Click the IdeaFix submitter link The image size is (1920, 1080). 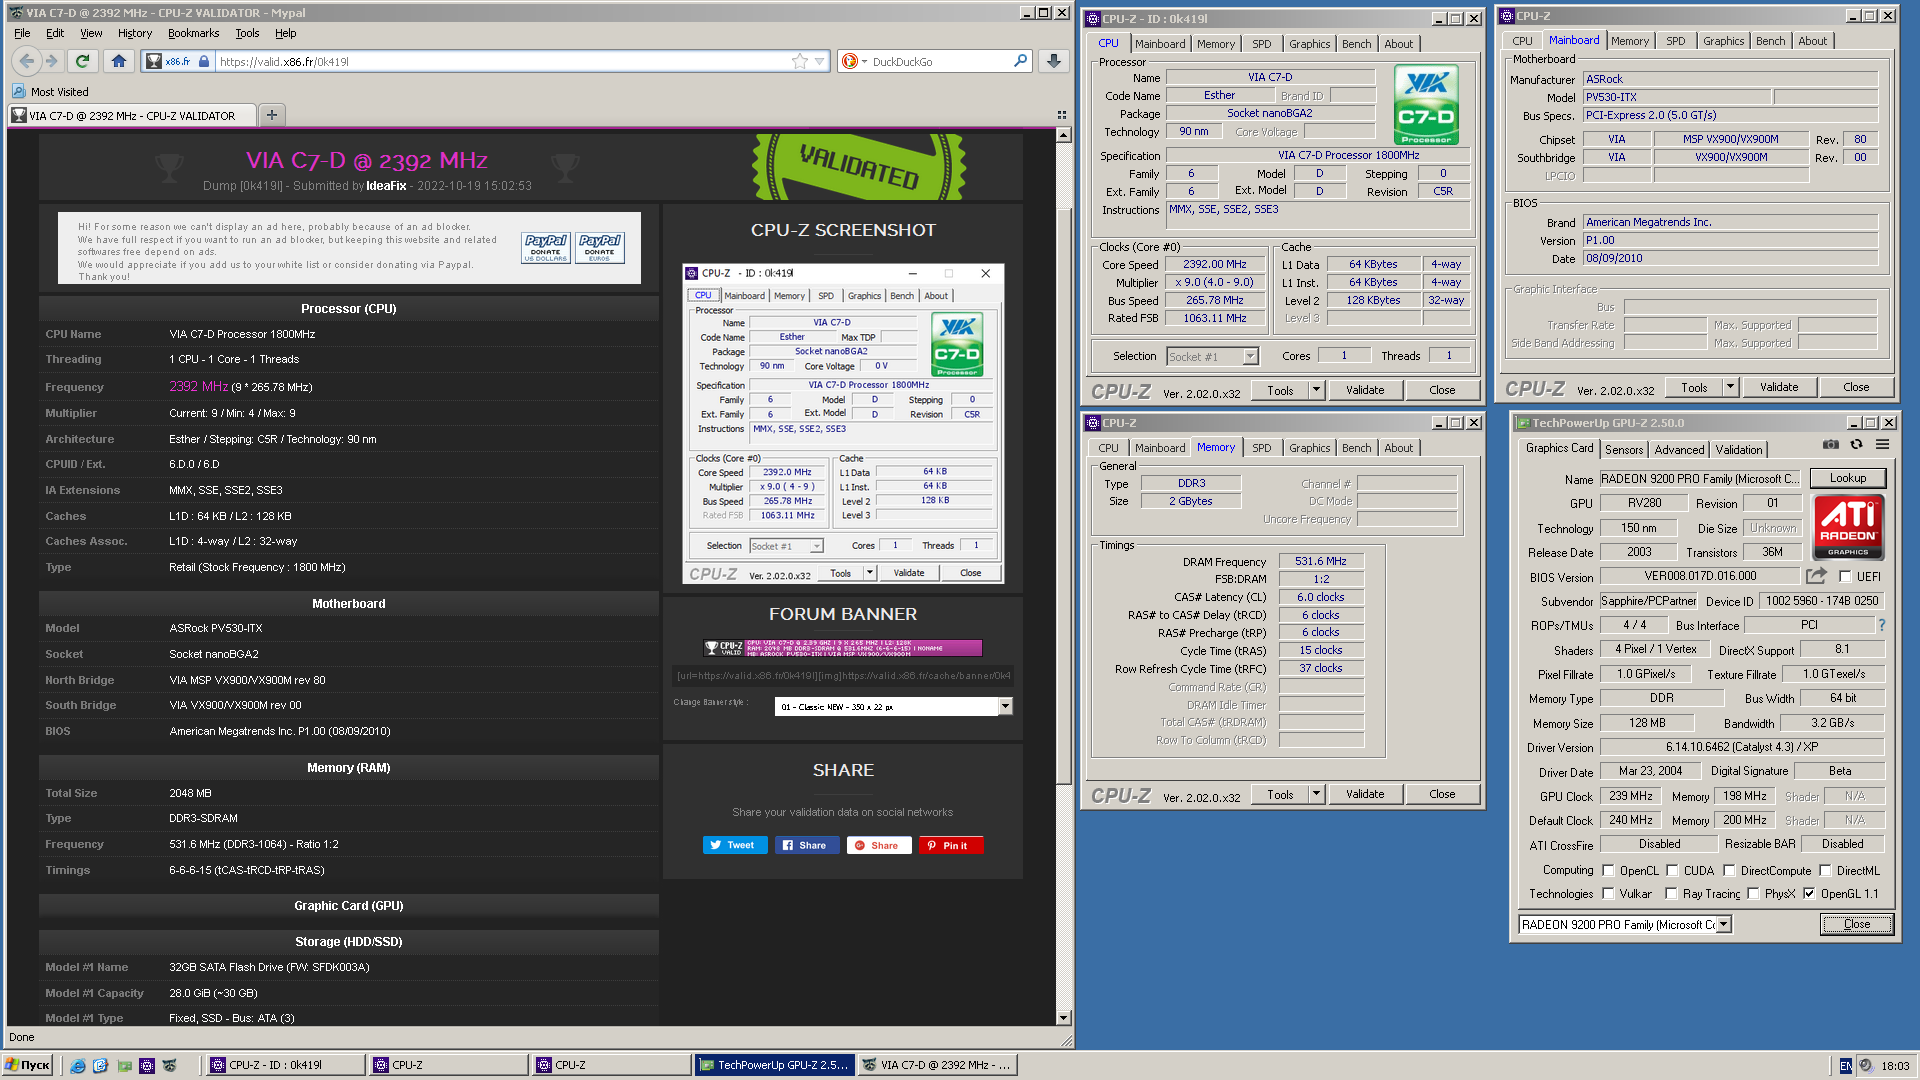386,186
